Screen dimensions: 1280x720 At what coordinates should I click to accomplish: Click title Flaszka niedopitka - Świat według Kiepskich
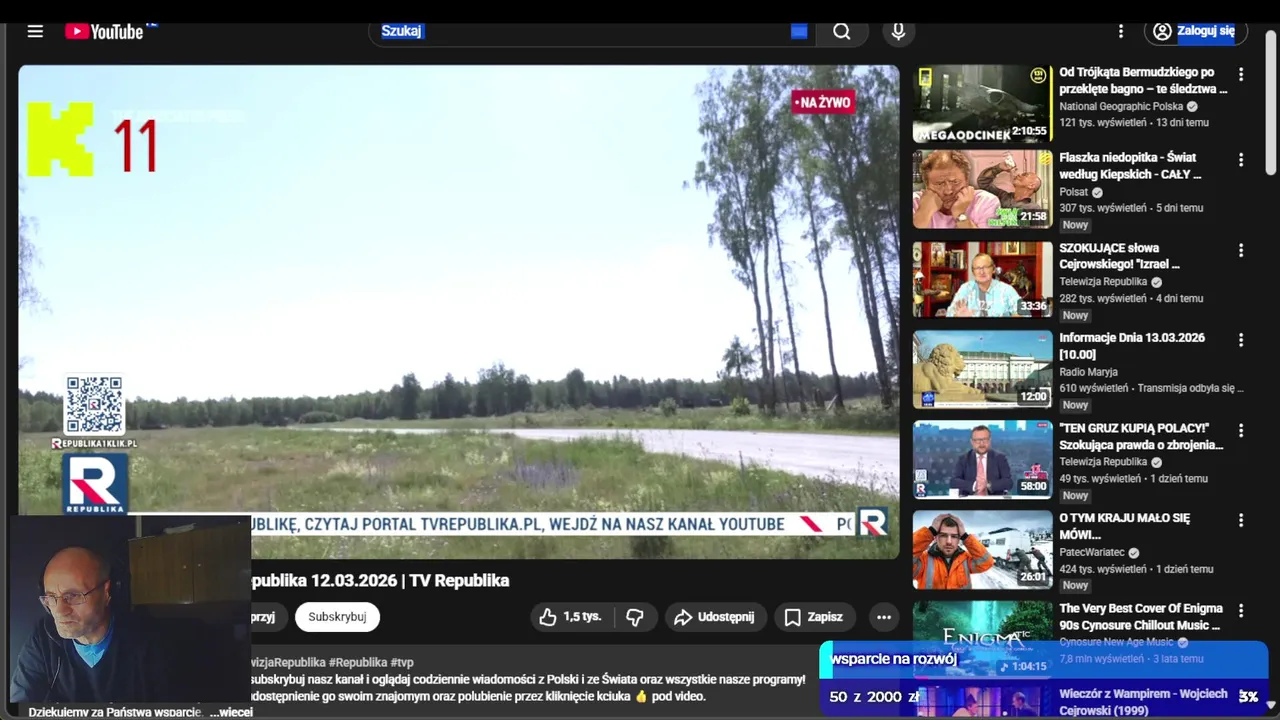click(1130, 165)
